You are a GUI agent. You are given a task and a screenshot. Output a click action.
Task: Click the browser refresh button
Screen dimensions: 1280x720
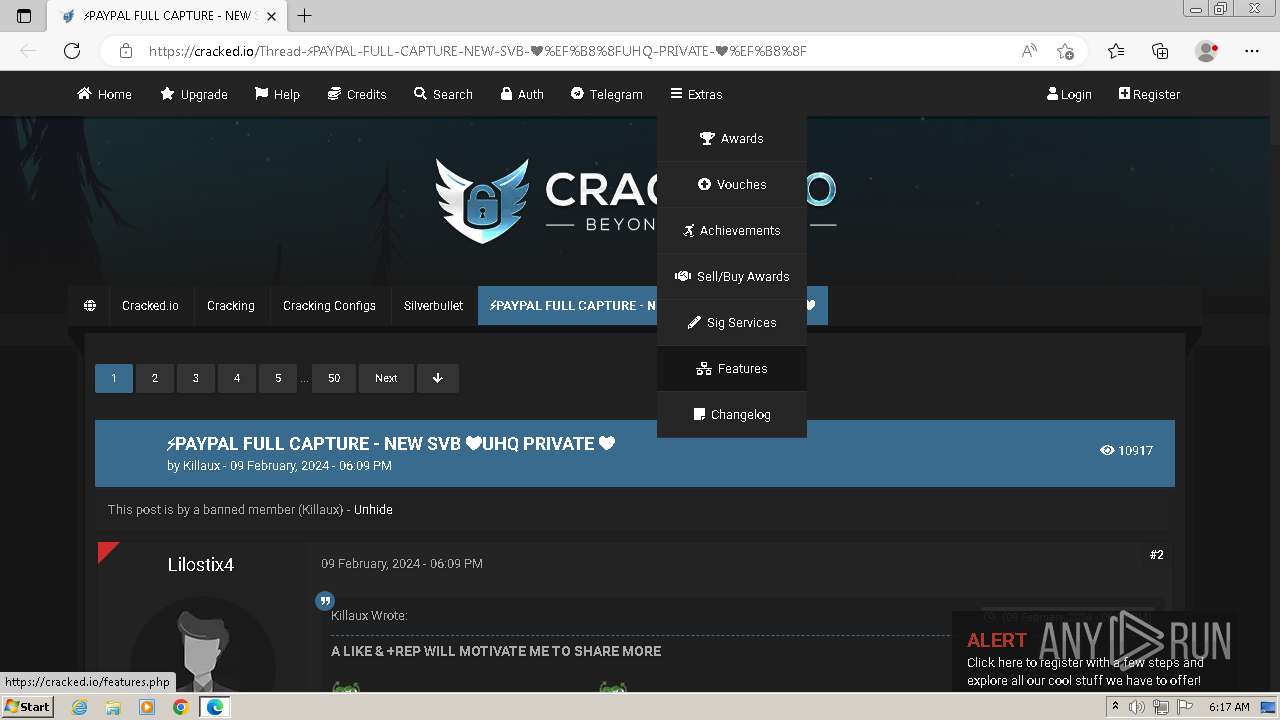coord(72,51)
